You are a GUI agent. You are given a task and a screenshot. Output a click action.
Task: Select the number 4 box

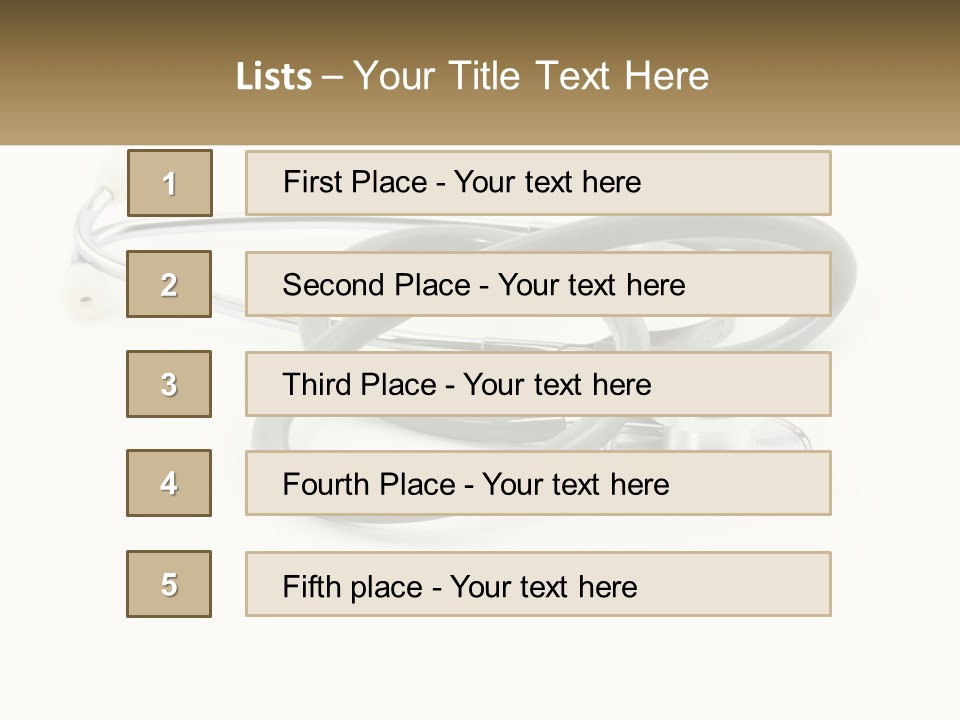tap(169, 483)
